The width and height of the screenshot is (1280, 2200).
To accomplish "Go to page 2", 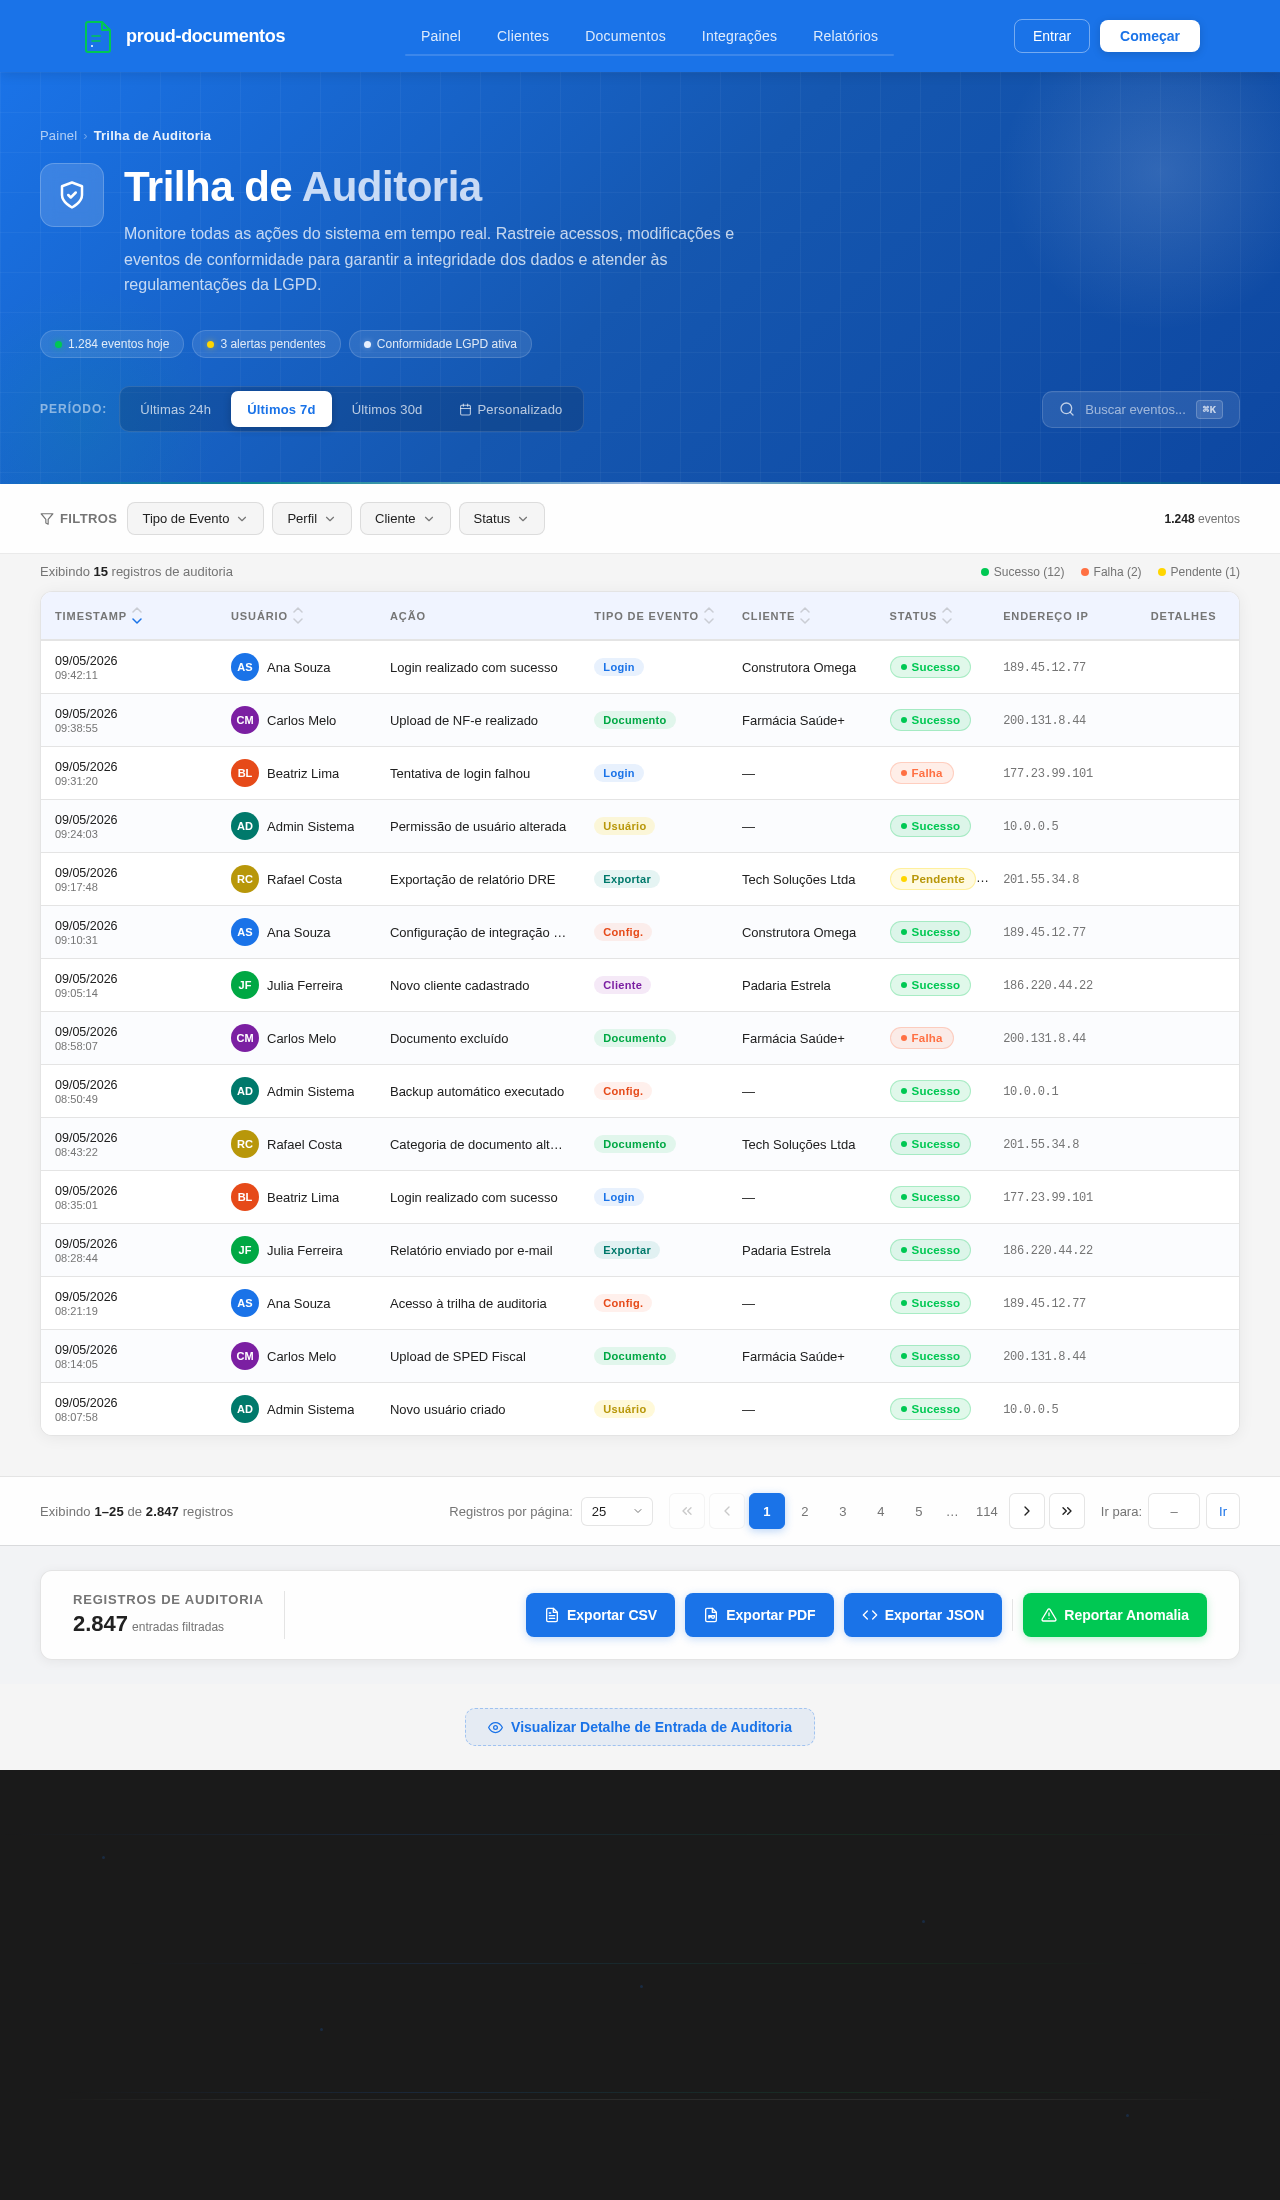I will point(805,1511).
